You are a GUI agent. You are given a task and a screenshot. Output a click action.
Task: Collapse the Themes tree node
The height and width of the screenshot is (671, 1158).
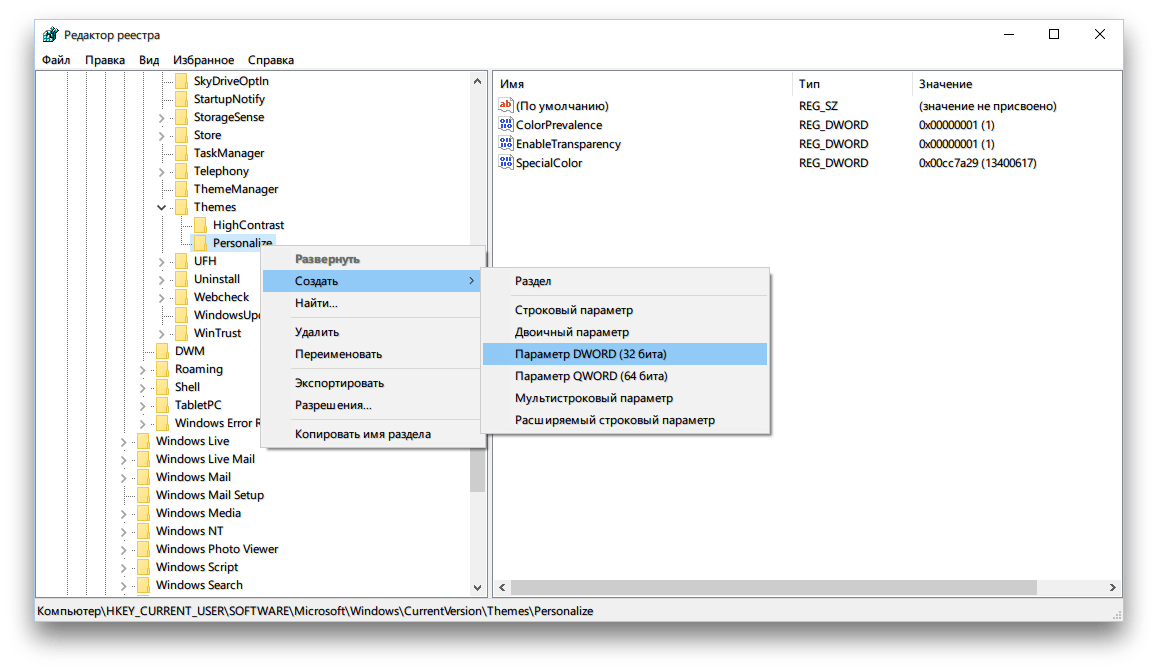point(162,207)
